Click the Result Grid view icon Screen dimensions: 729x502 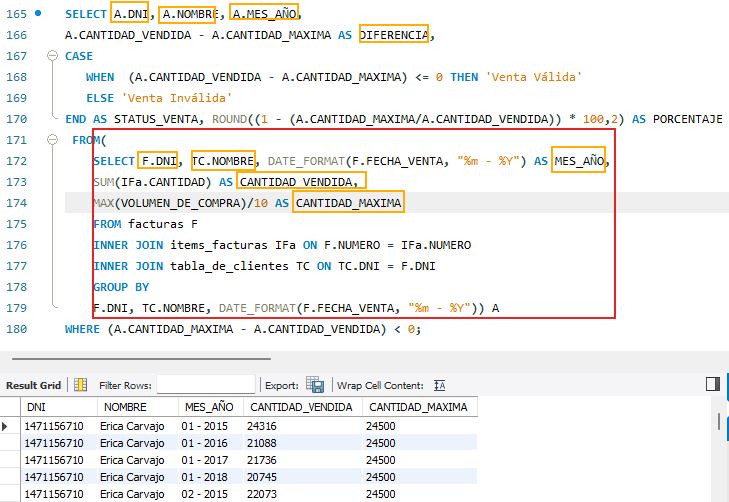pos(80,385)
